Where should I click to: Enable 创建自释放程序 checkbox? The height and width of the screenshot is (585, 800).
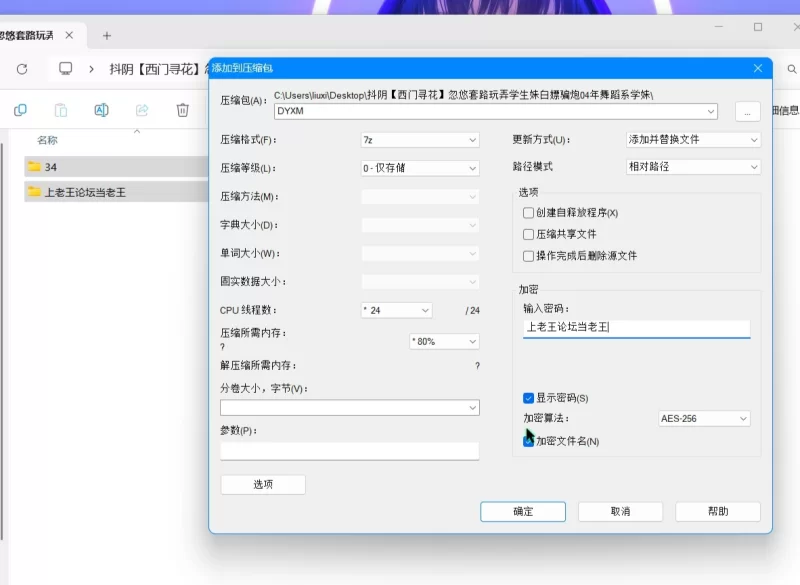pyautogui.click(x=529, y=213)
